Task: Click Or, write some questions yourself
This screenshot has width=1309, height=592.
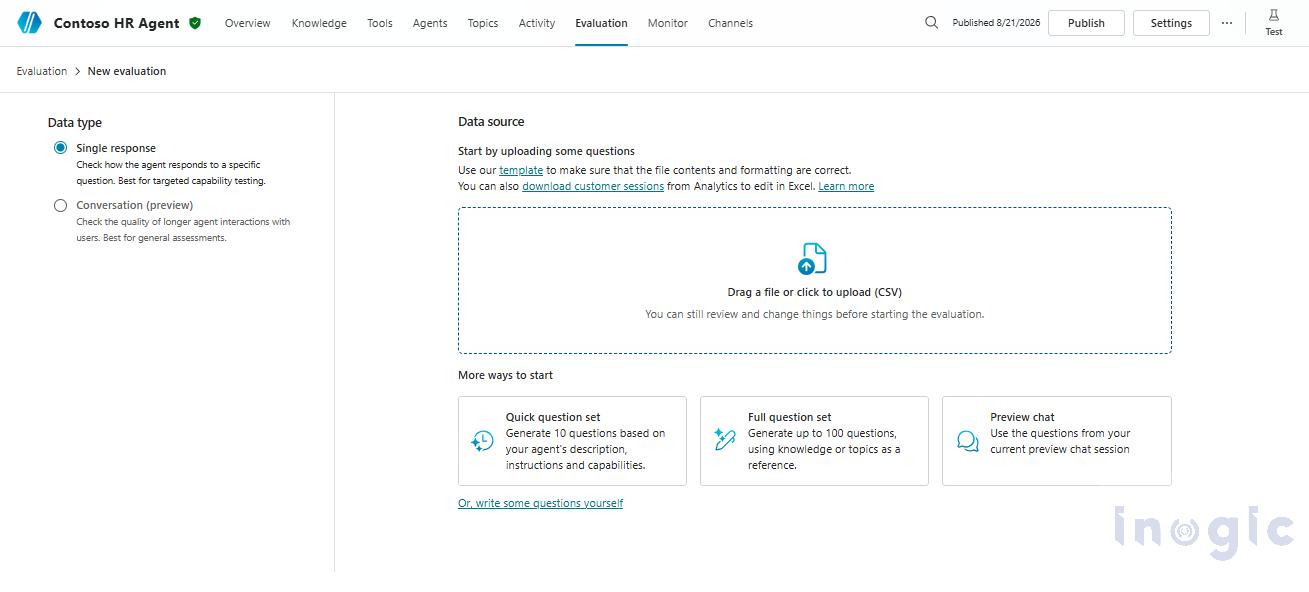Action: click(x=540, y=503)
